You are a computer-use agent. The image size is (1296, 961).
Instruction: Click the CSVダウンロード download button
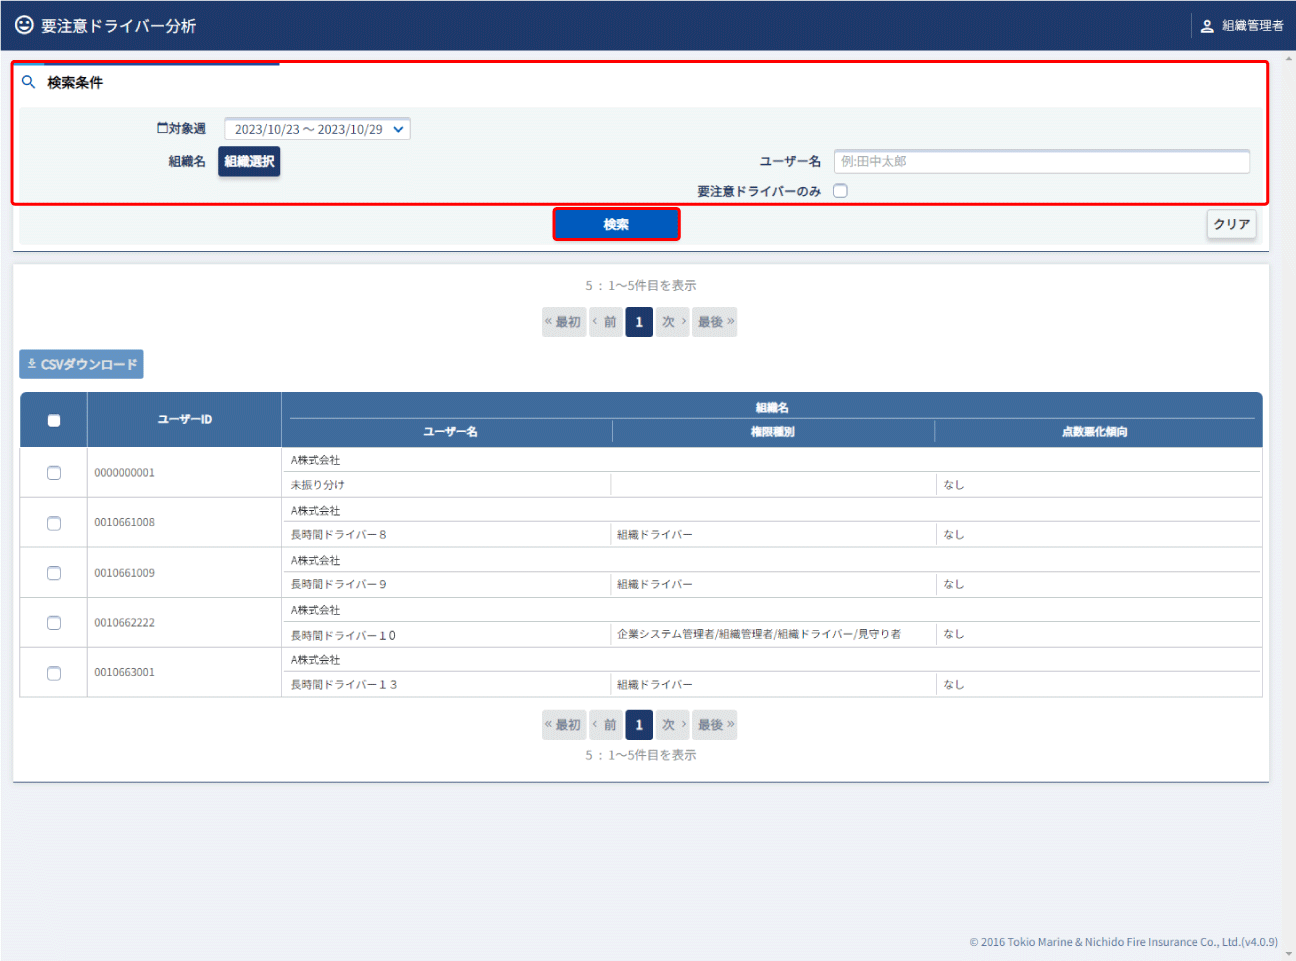tap(81, 364)
